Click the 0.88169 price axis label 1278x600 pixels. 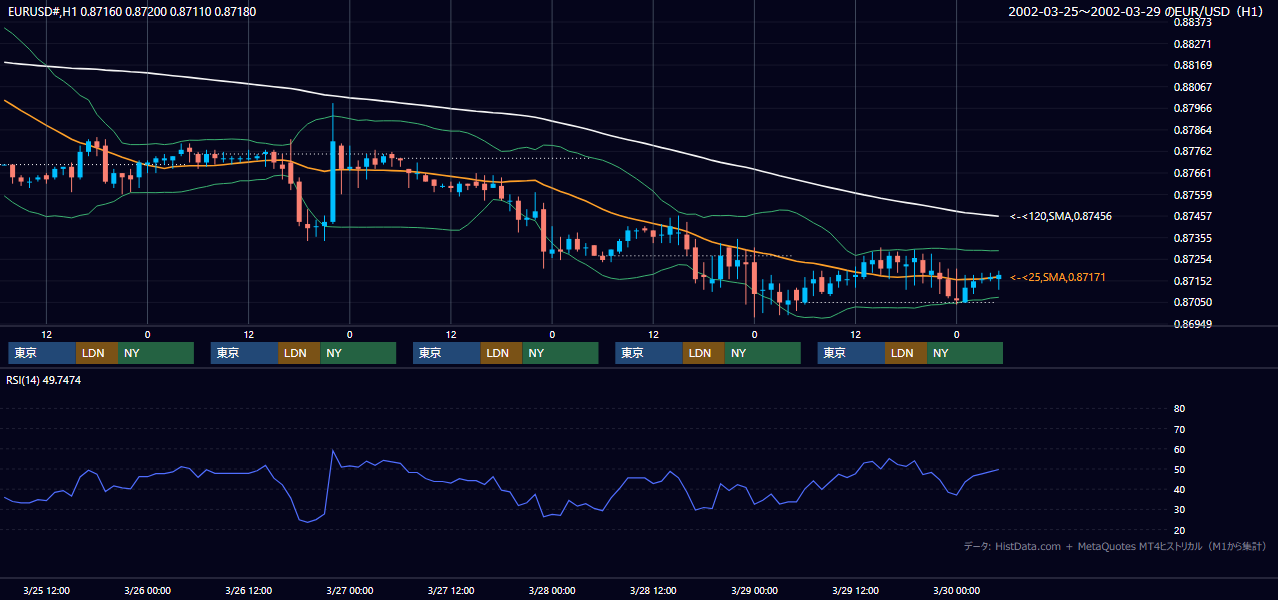coord(1192,66)
